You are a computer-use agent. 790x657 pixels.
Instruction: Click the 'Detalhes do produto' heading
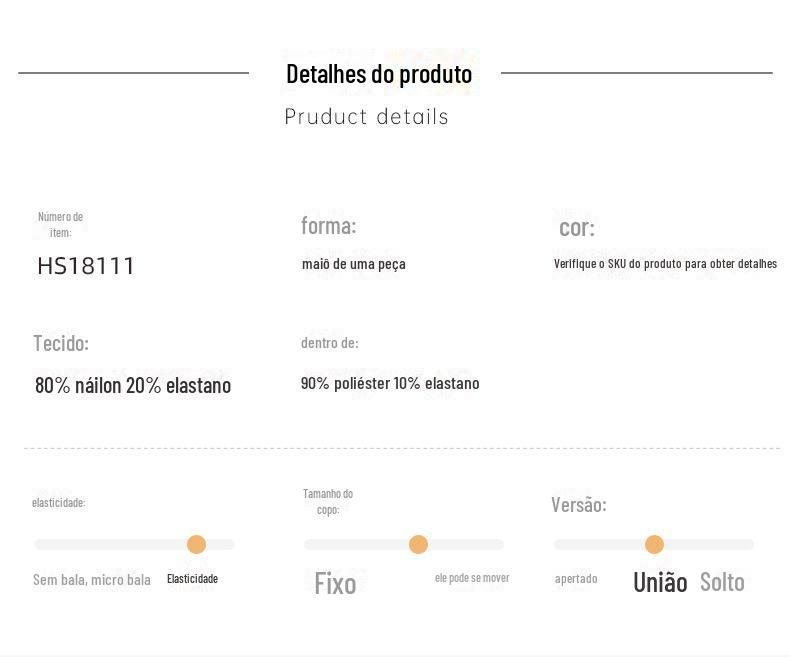(379, 74)
